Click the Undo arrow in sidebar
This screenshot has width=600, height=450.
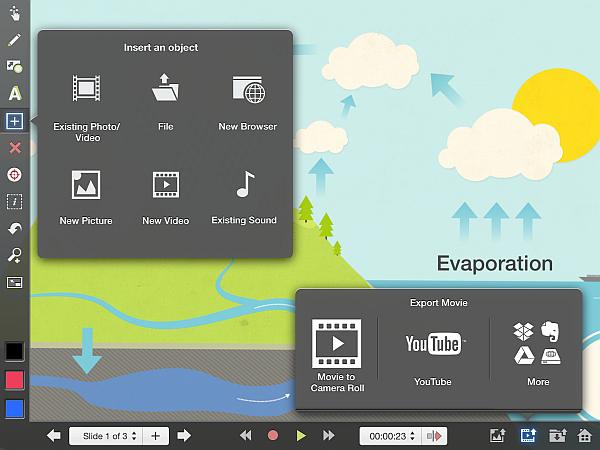point(14,229)
